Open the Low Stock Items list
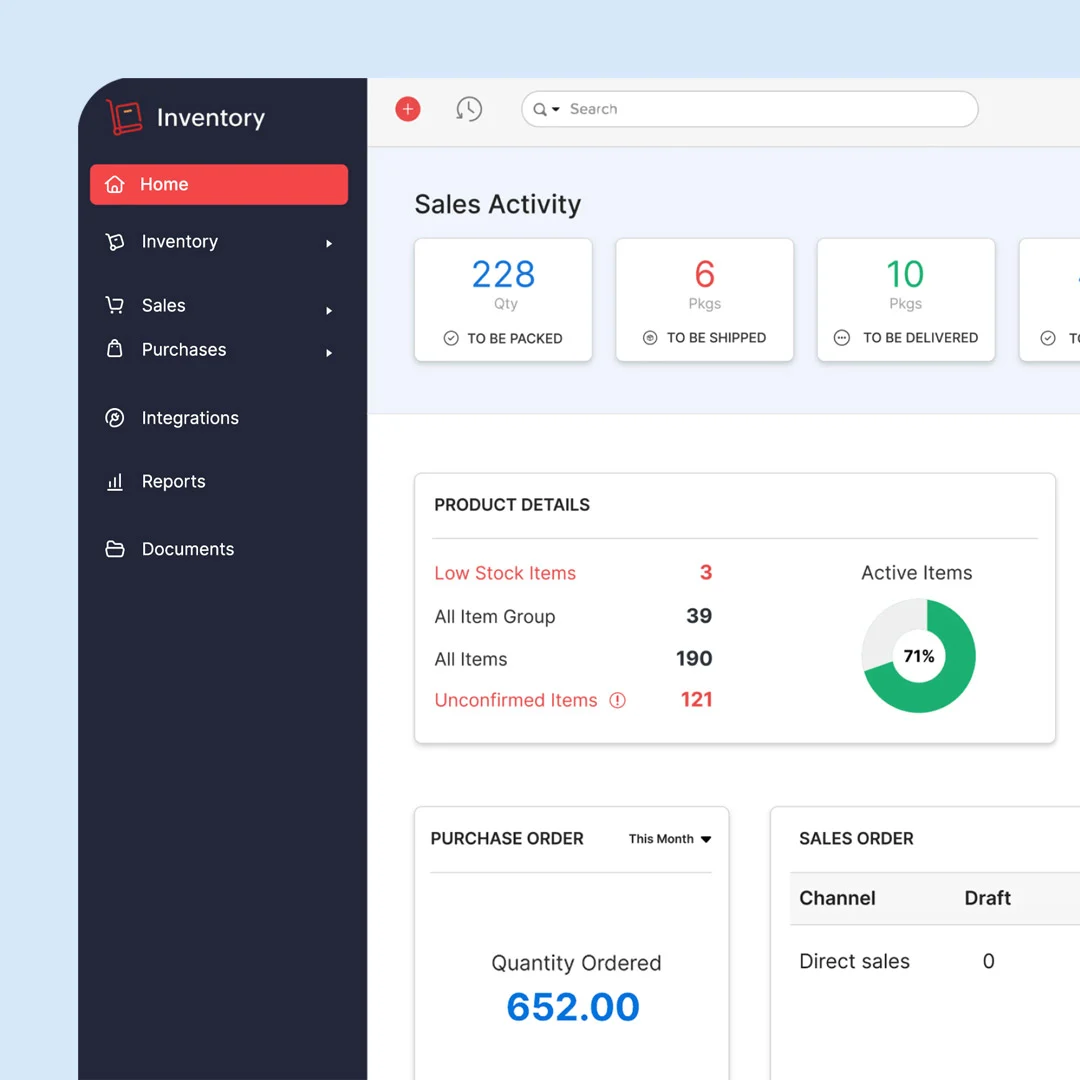 [x=505, y=573]
